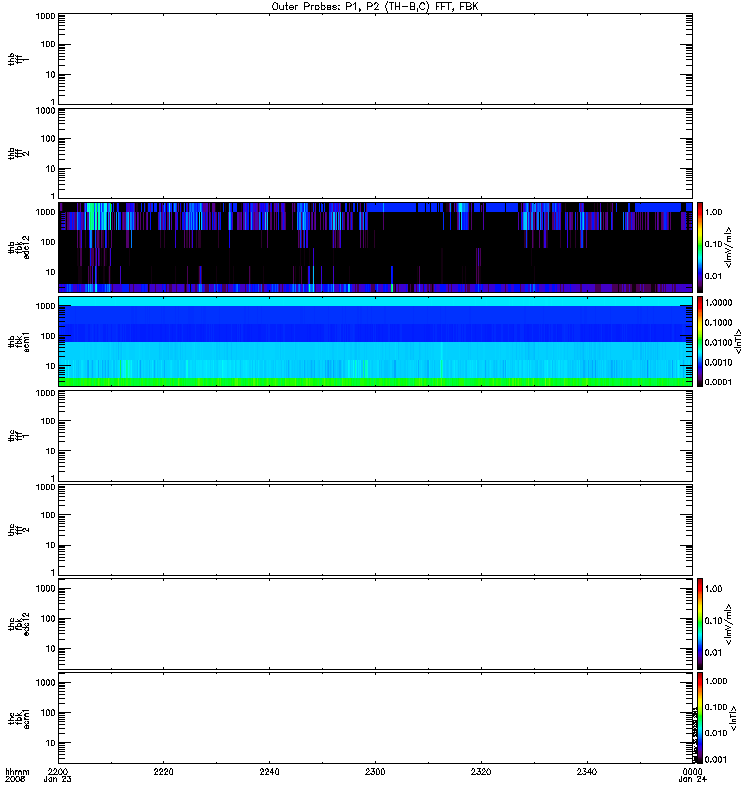Viewport: 750px width, 800px height.
Task: Click the thc scm1 nT color bar
Action: (700, 718)
